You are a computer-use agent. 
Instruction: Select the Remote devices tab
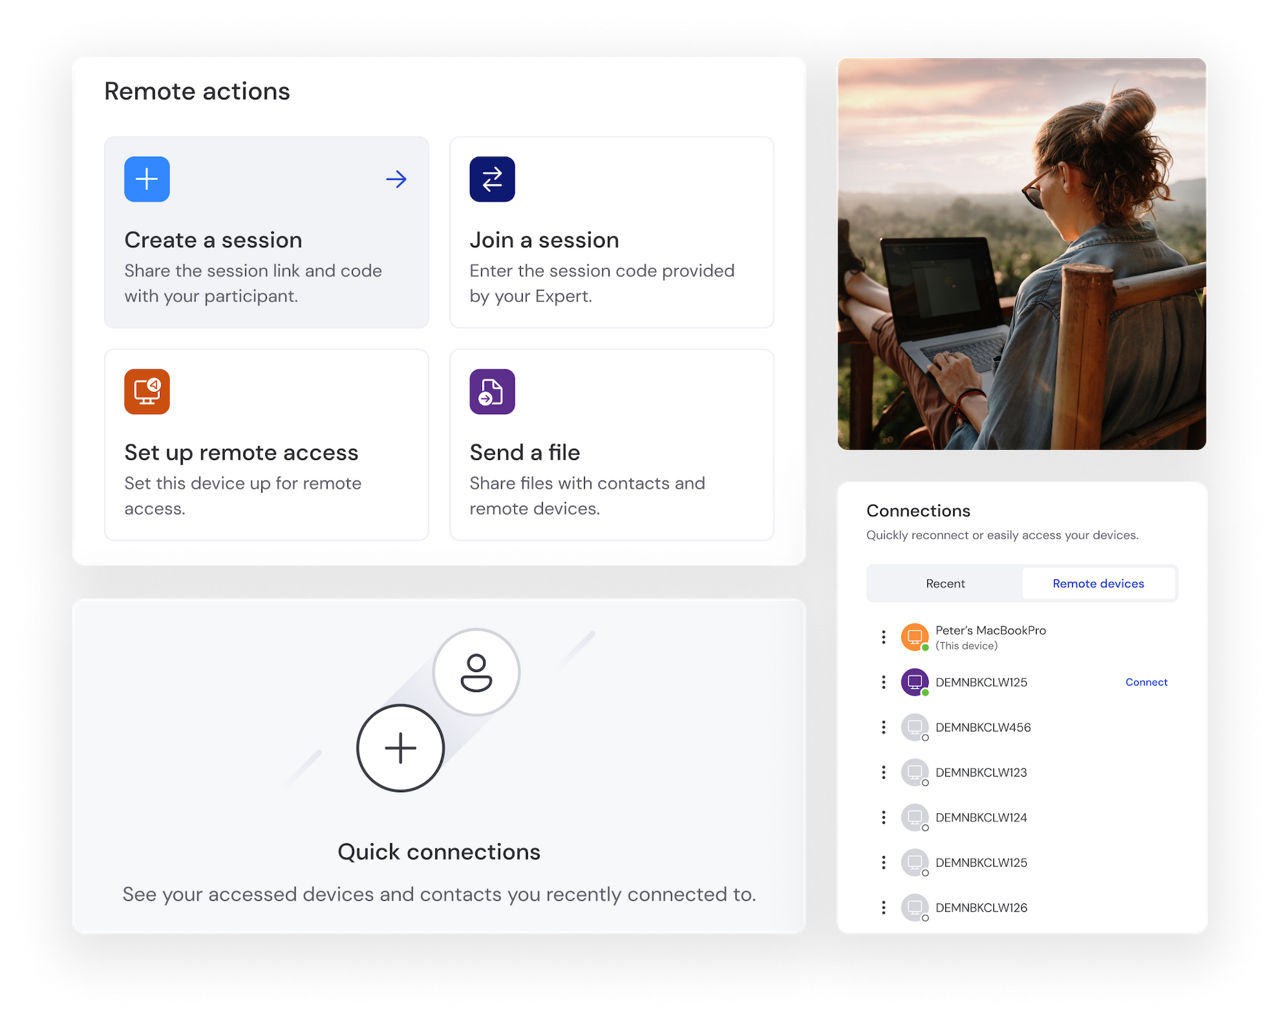point(1098,584)
